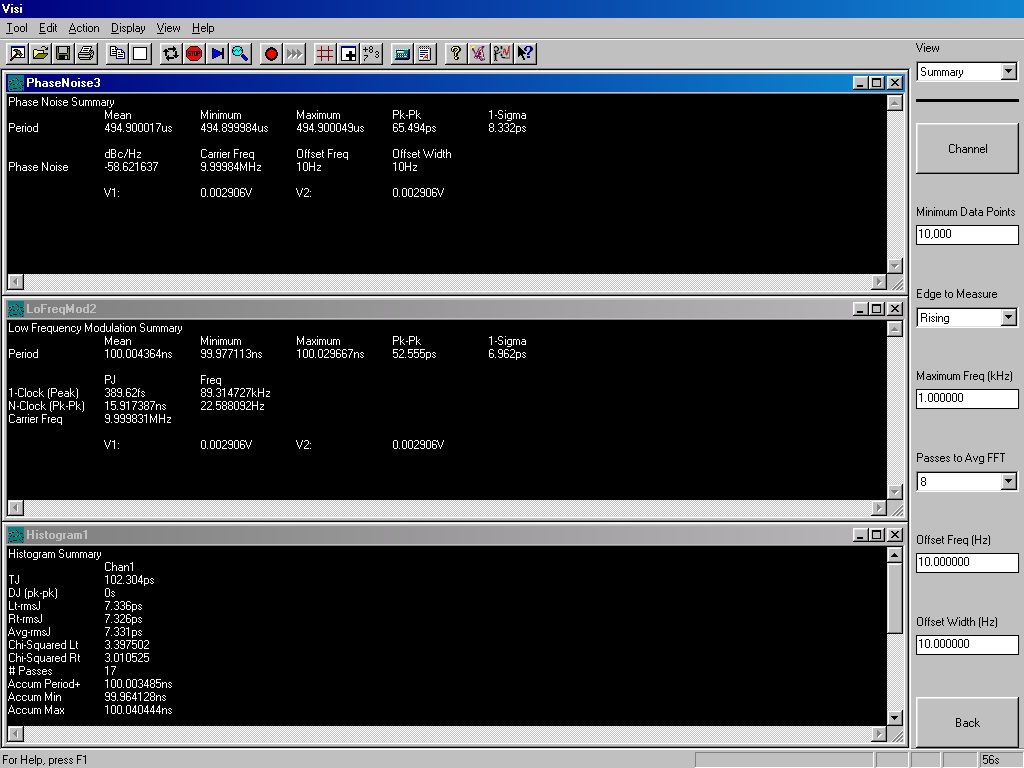Click the notepad report icon

(x=425, y=54)
